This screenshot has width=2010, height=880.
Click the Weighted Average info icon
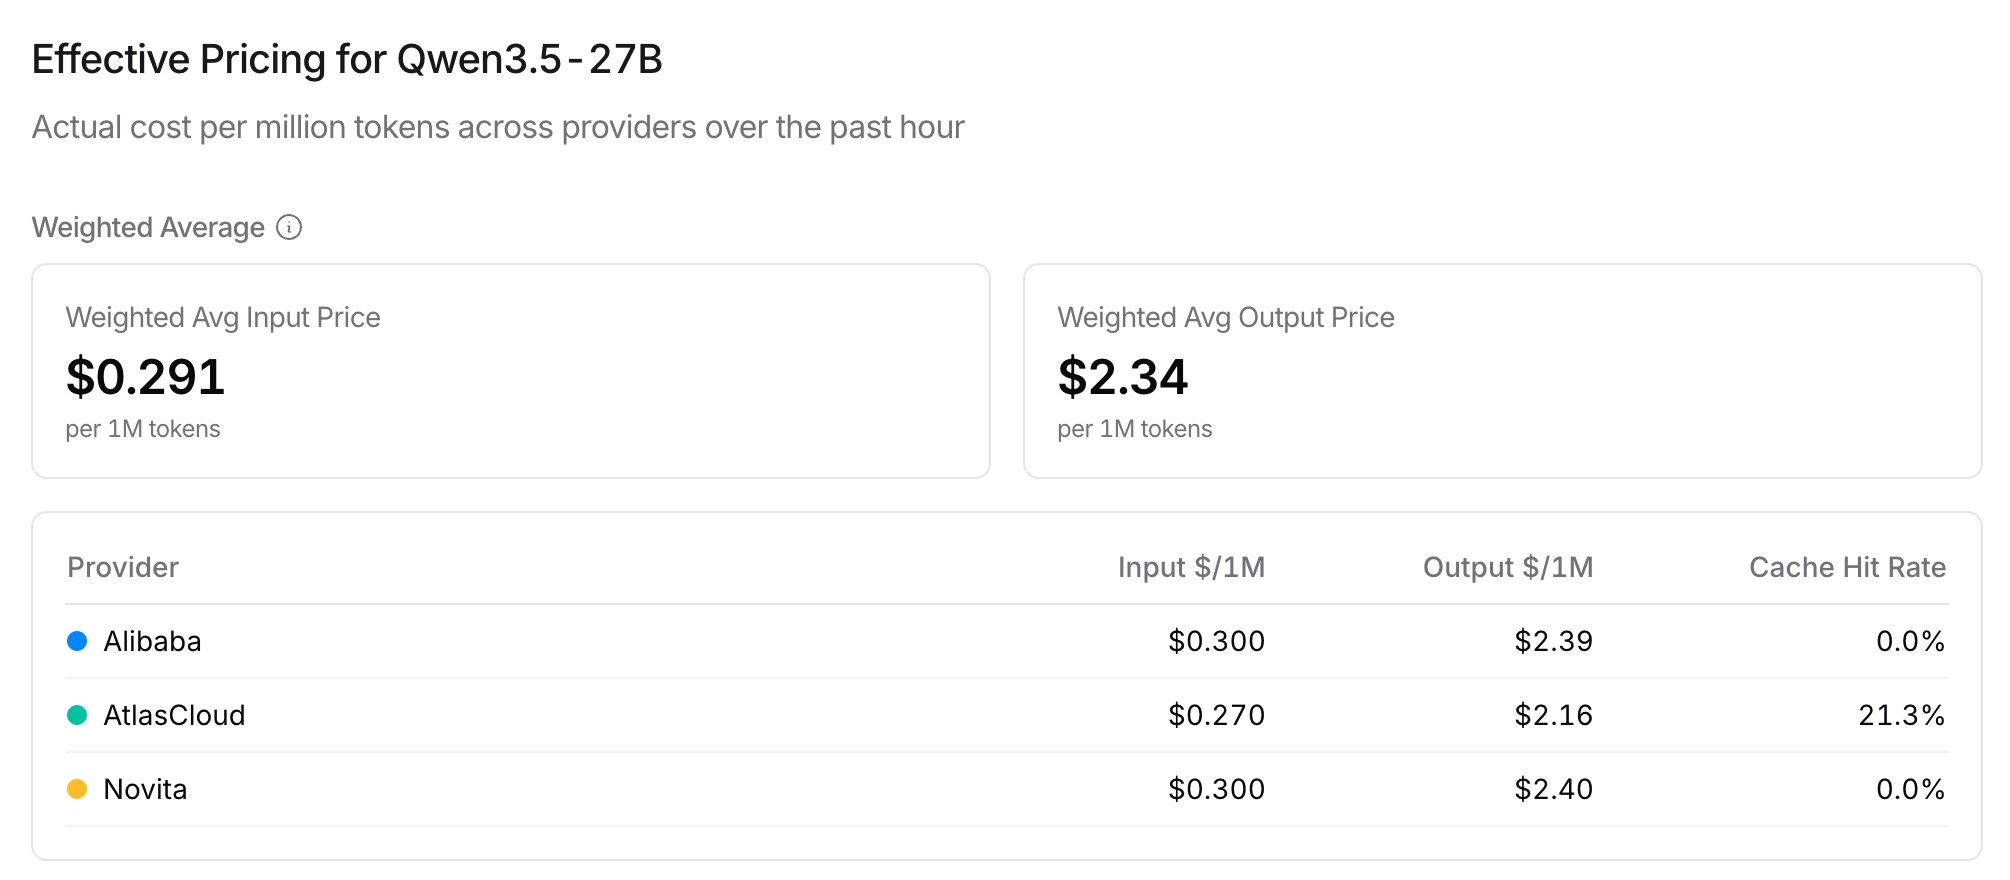tap(289, 228)
